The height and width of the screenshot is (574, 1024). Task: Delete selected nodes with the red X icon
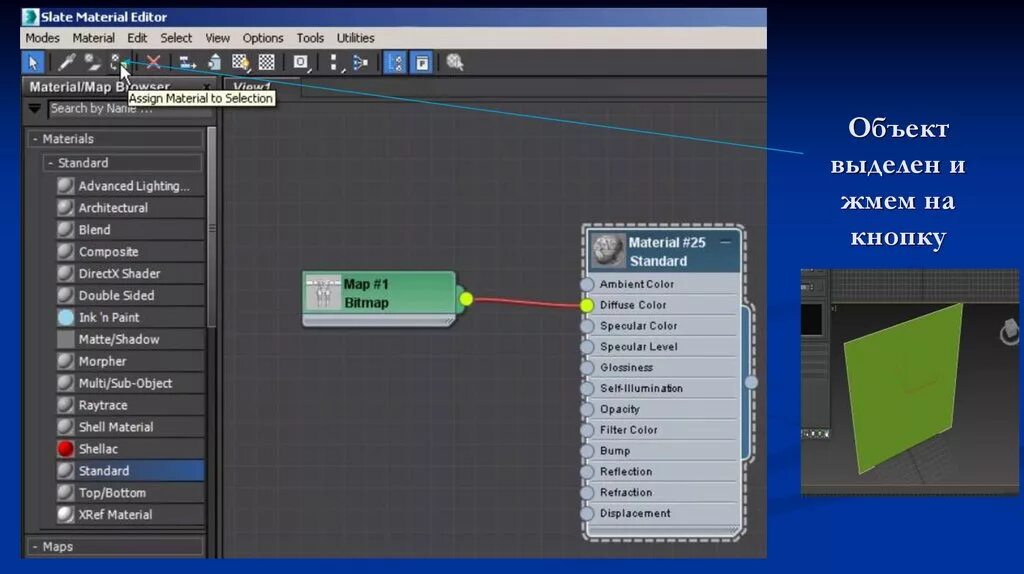pyautogui.click(x=153, y=63)
